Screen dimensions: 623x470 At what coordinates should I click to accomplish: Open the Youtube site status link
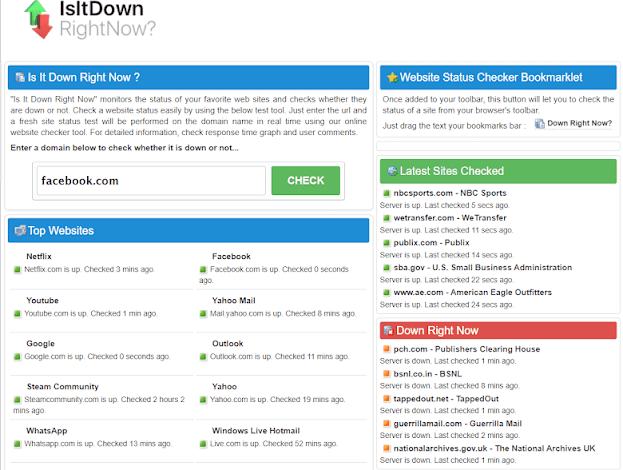(x=43, y=301)
